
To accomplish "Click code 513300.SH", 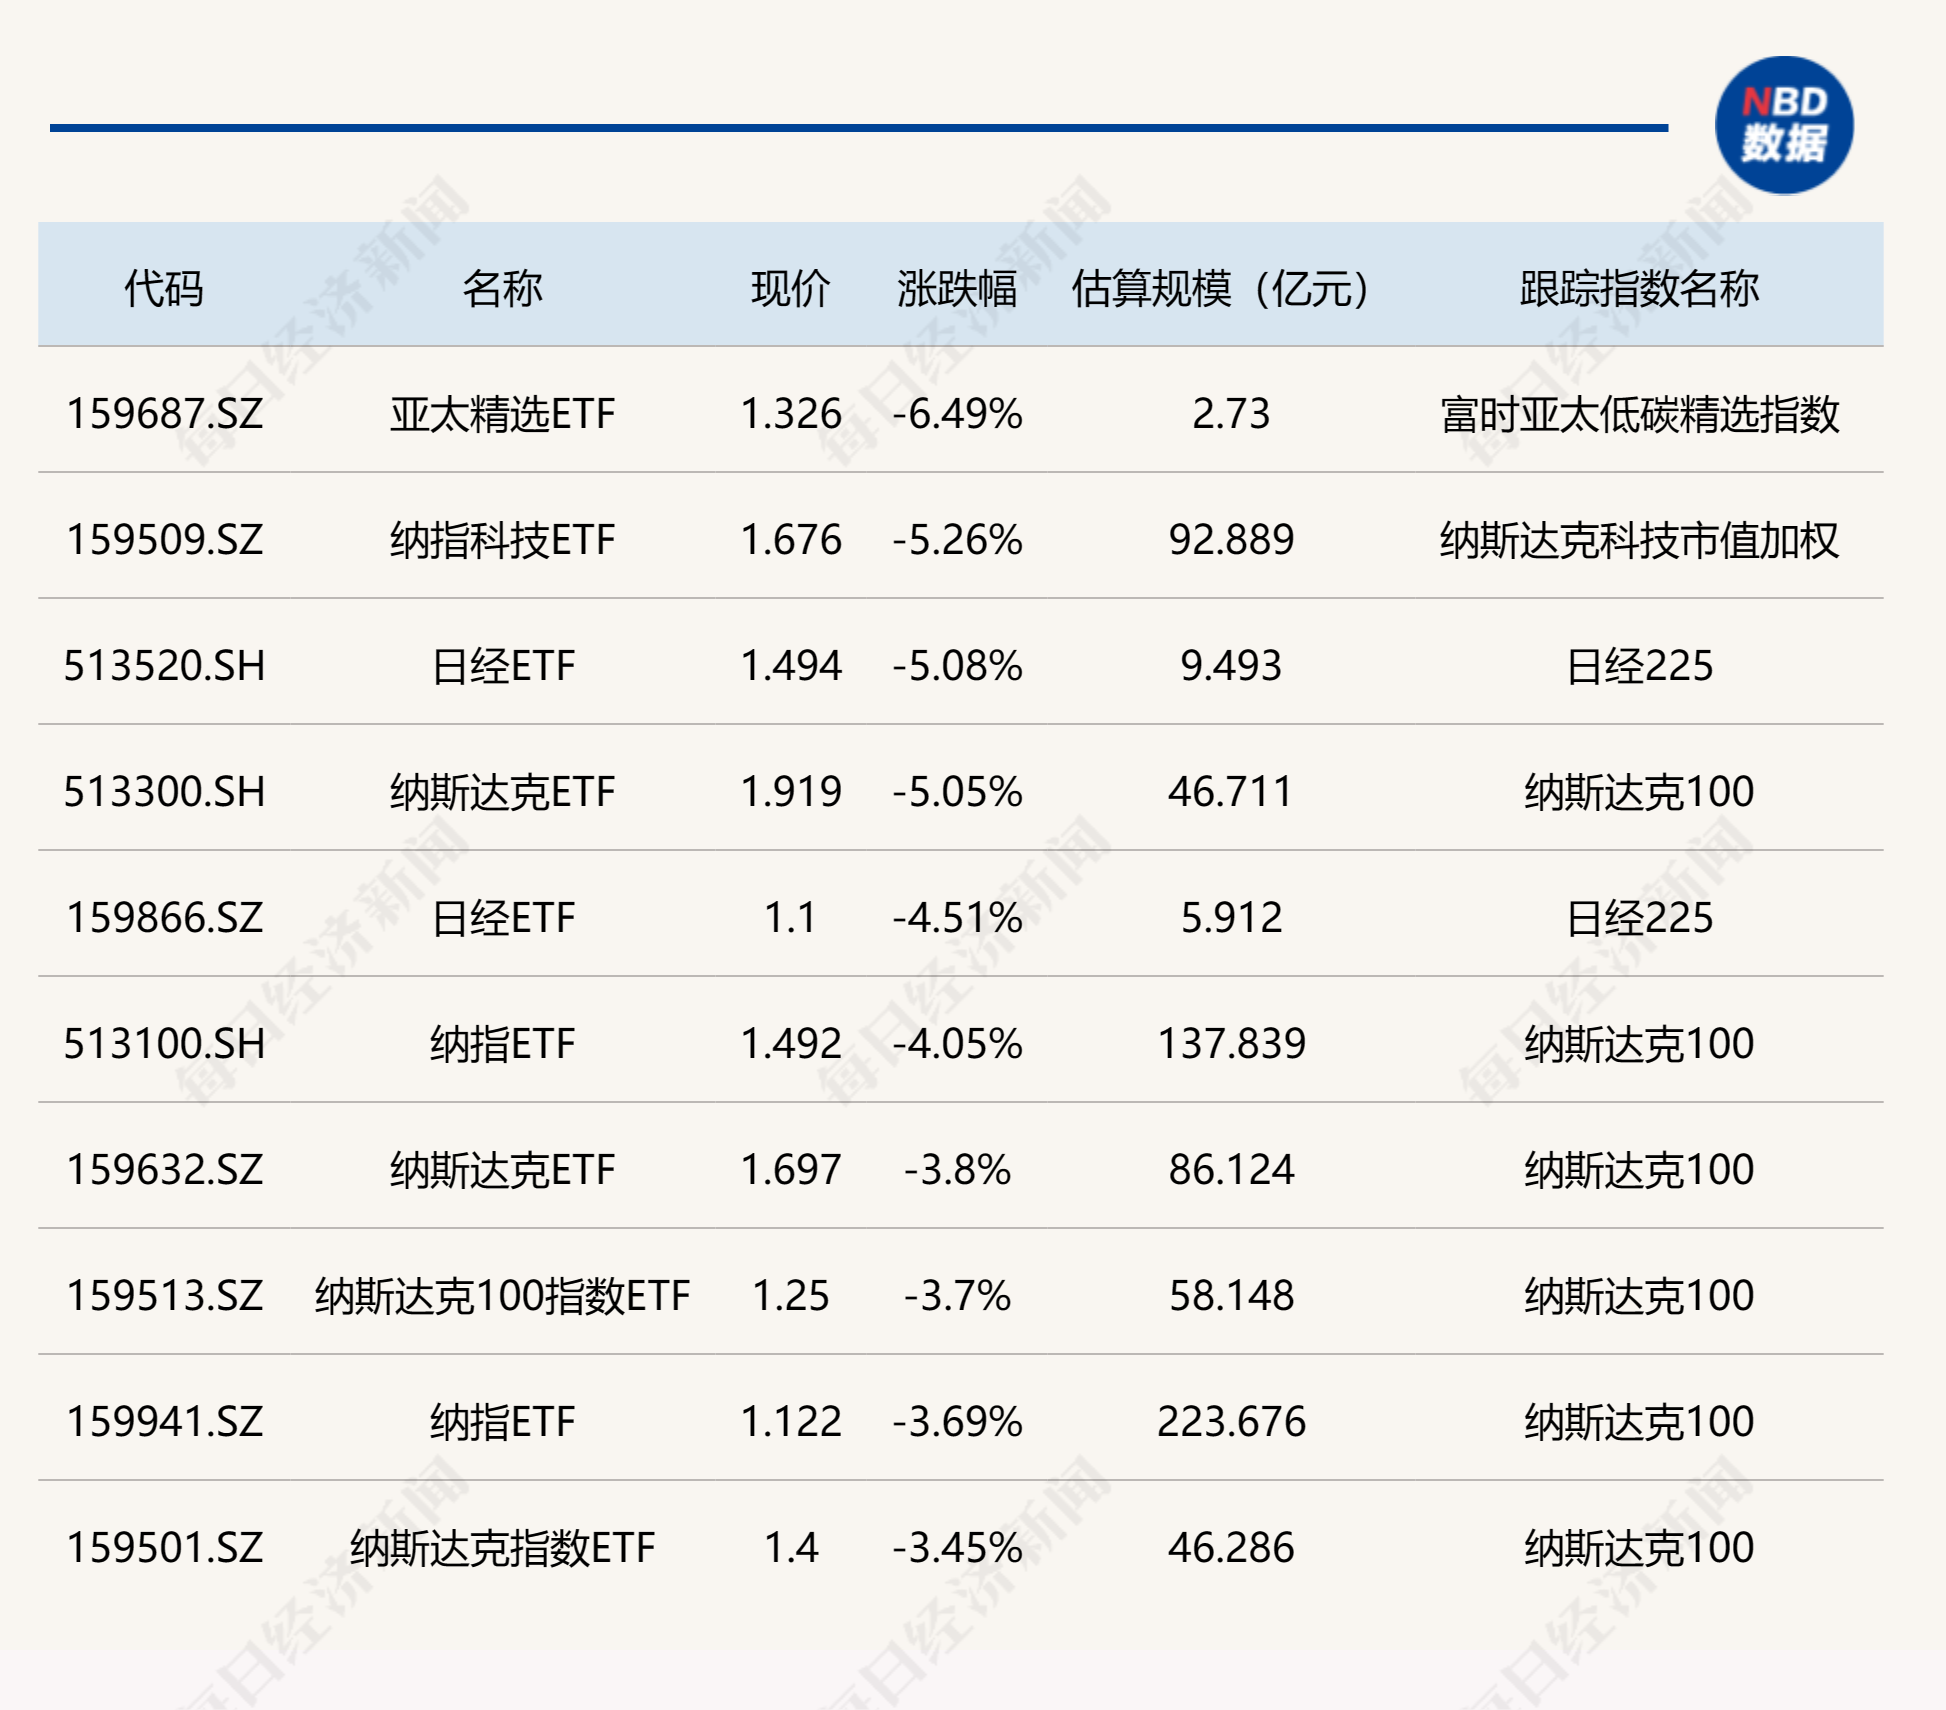I will click(165, 792).
